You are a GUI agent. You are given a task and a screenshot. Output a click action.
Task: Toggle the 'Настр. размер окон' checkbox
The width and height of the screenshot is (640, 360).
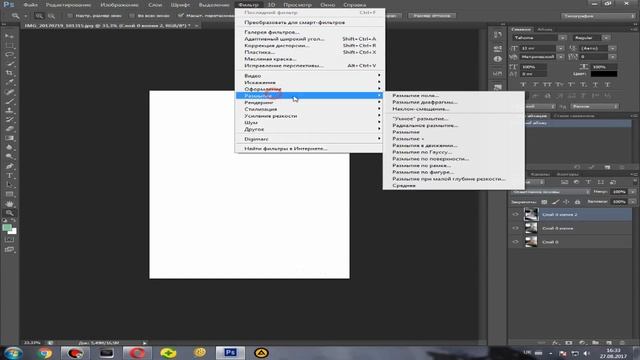tap(70, 16)
